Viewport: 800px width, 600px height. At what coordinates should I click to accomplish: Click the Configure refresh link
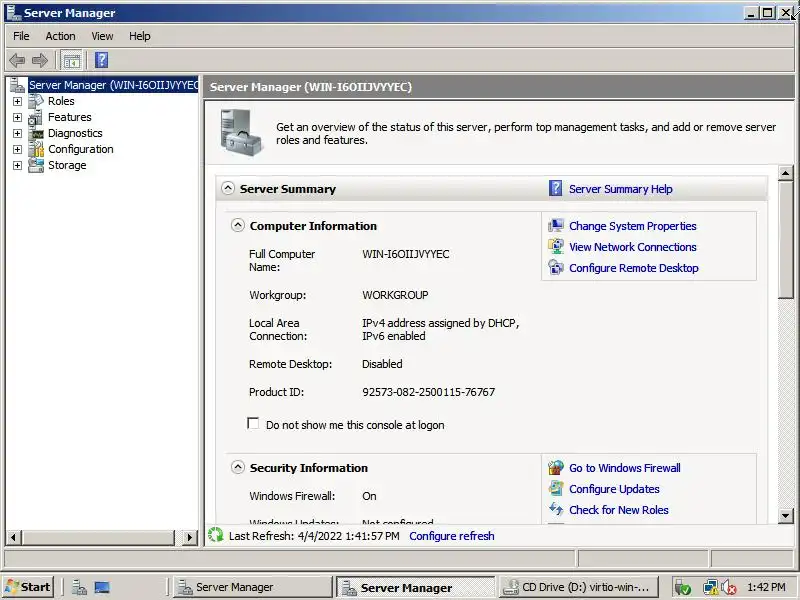point(452,536)
